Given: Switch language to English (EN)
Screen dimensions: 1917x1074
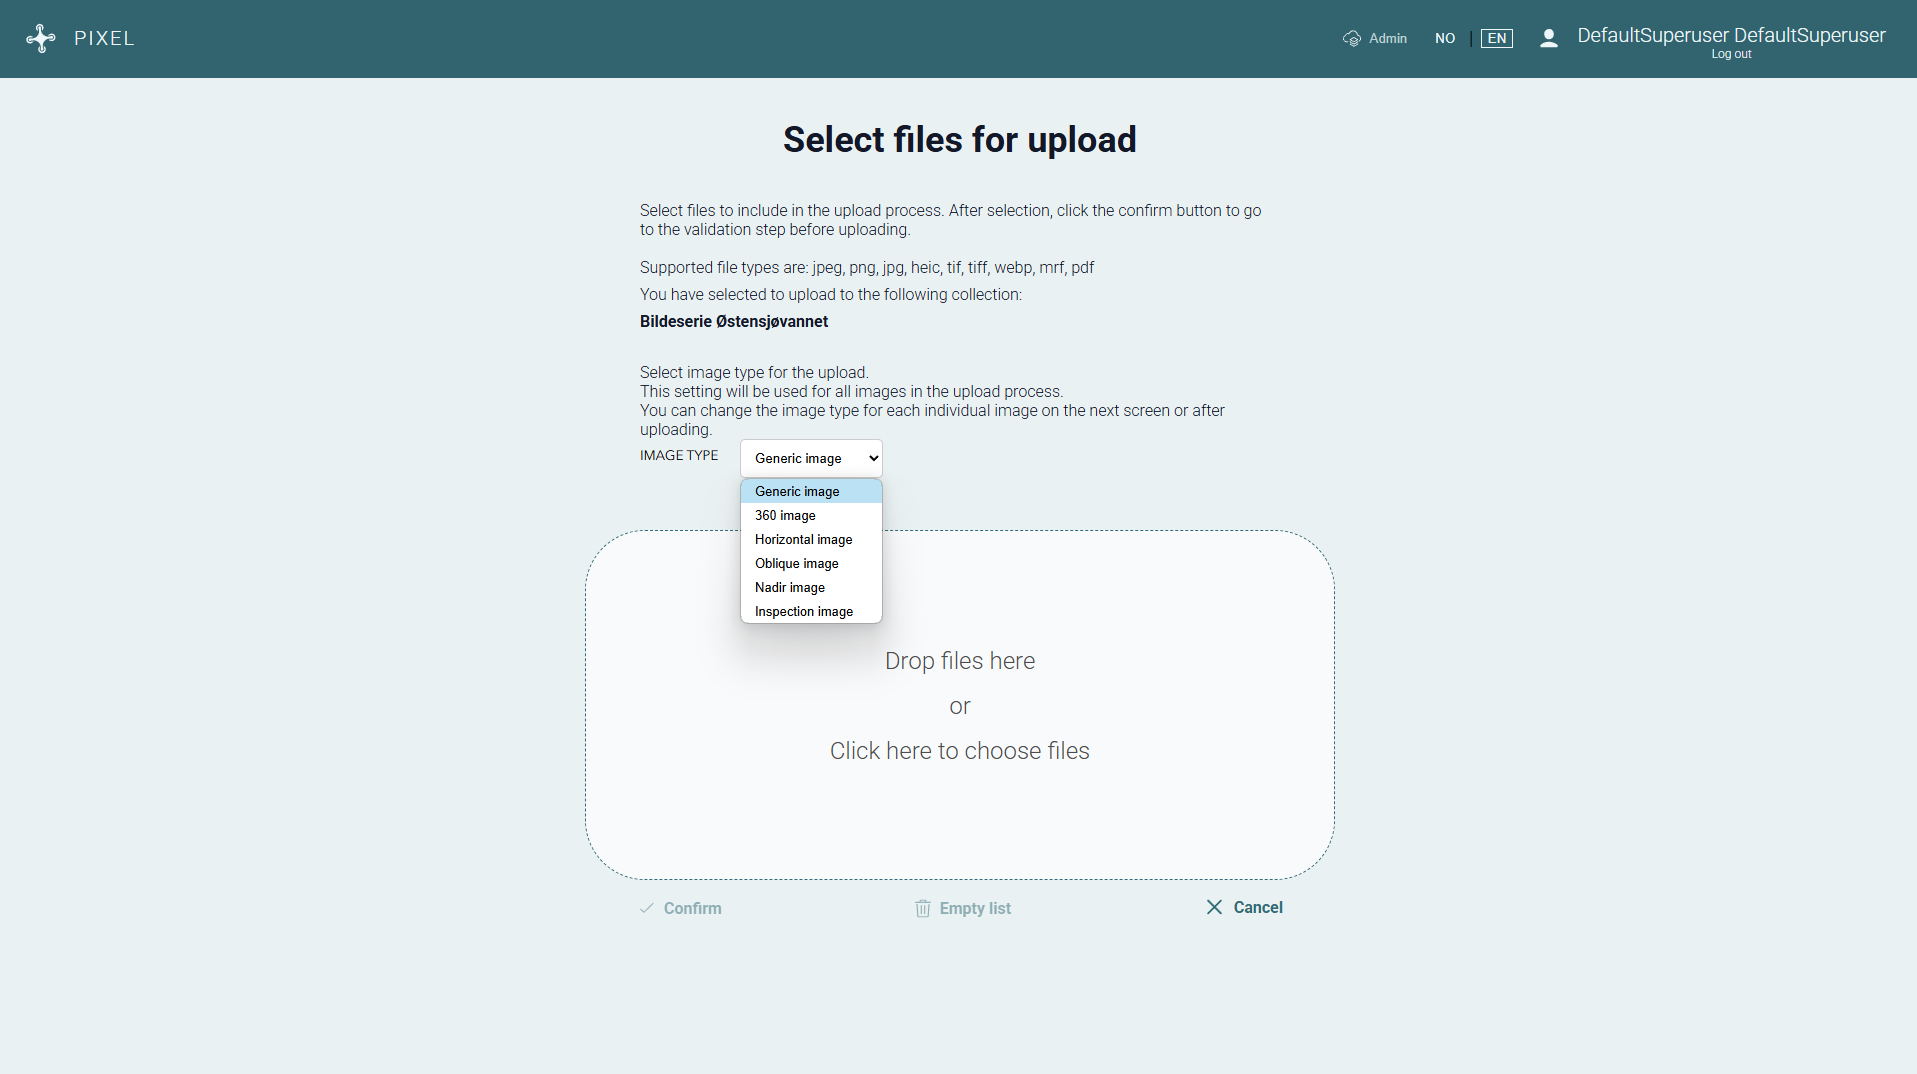Looking at the screenshot, I should [x=1496, y=38].
